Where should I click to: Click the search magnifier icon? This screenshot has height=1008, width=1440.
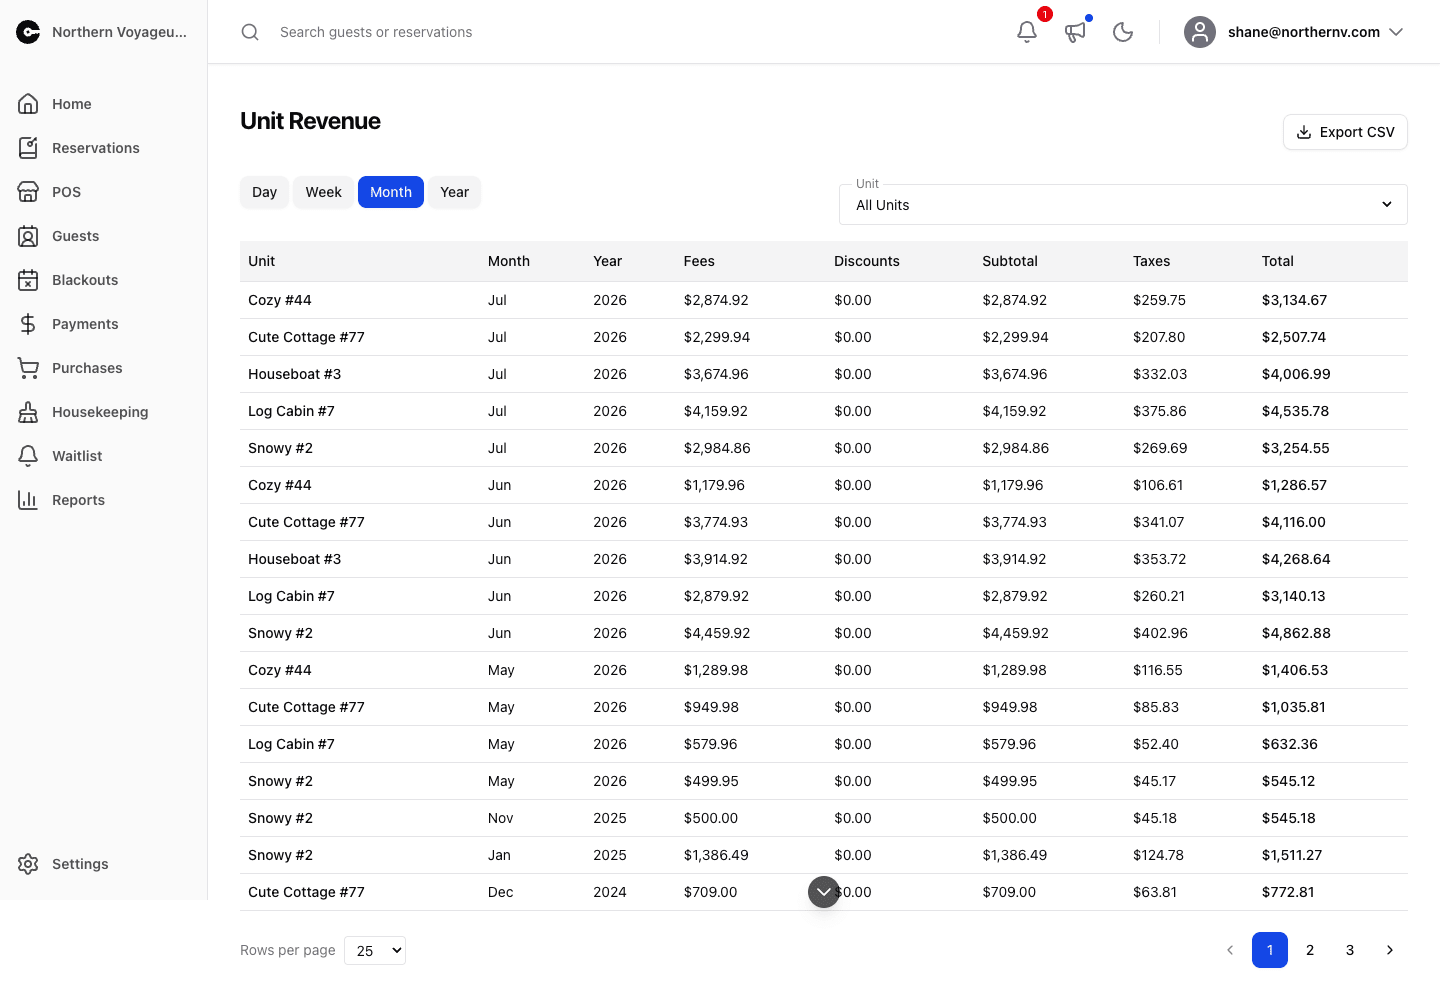pyautogui.click(x=250, y=32)
